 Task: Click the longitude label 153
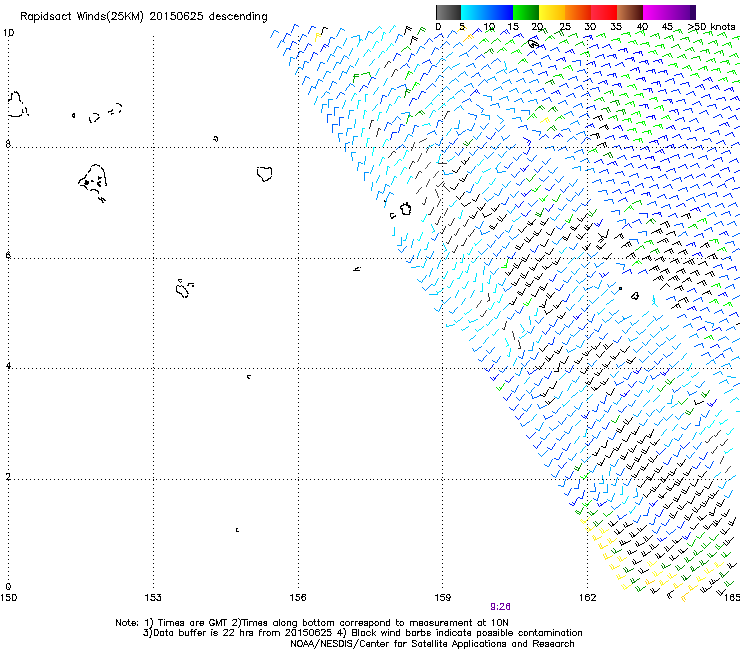tap(153, 598)
